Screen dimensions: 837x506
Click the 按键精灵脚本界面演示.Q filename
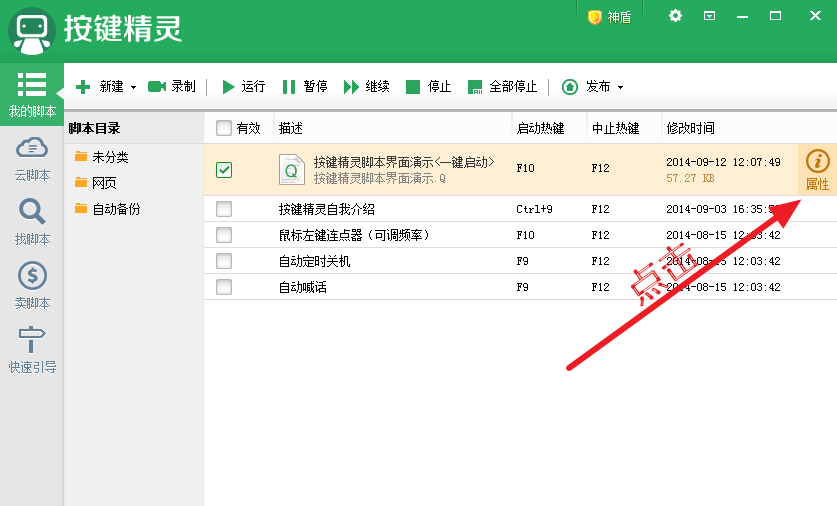coord(380,178)
